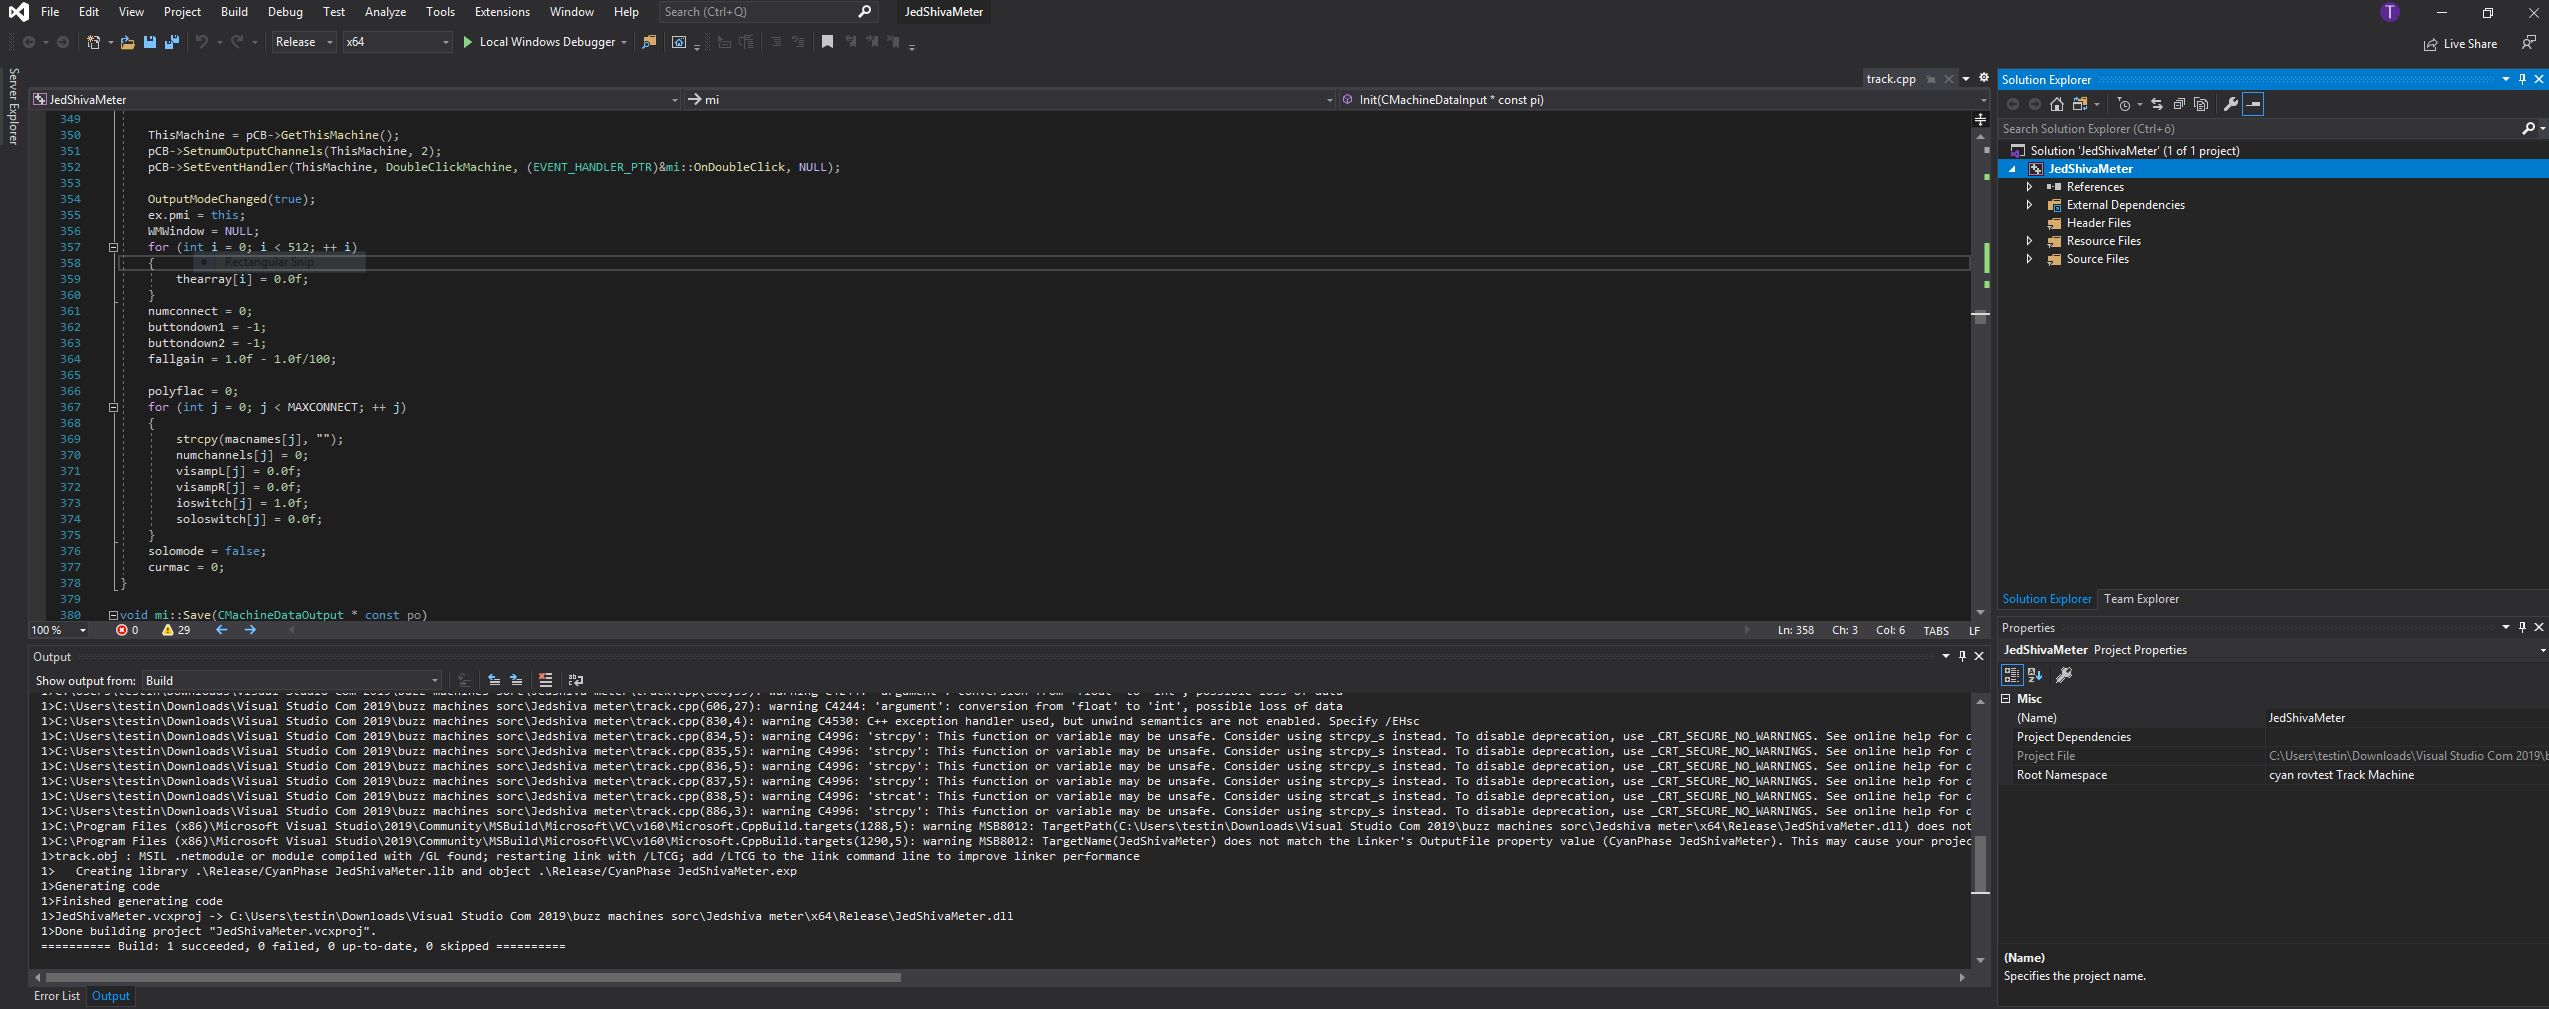Click the pin icon on track.cpp tab
This screenshot has width=2549, height=1009.
pos(1931,79)
